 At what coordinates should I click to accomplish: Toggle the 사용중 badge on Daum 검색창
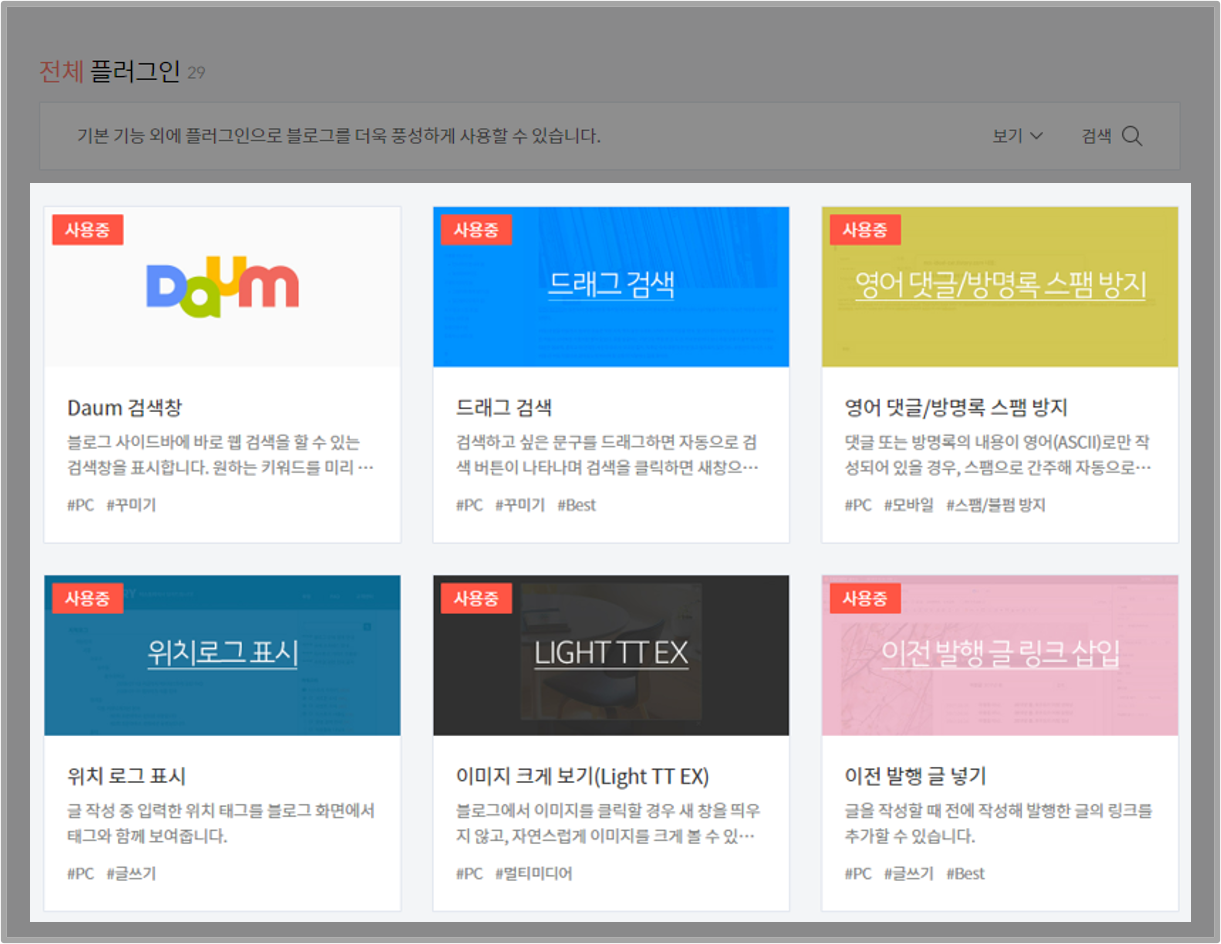coord(87,229)
